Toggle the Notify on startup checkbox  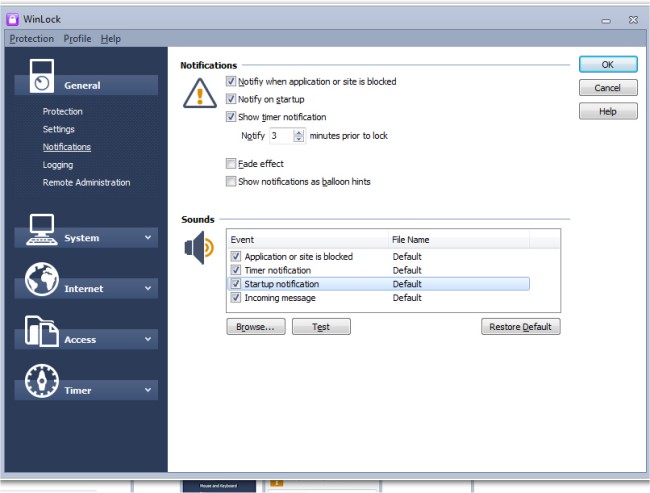click(231, 99)
